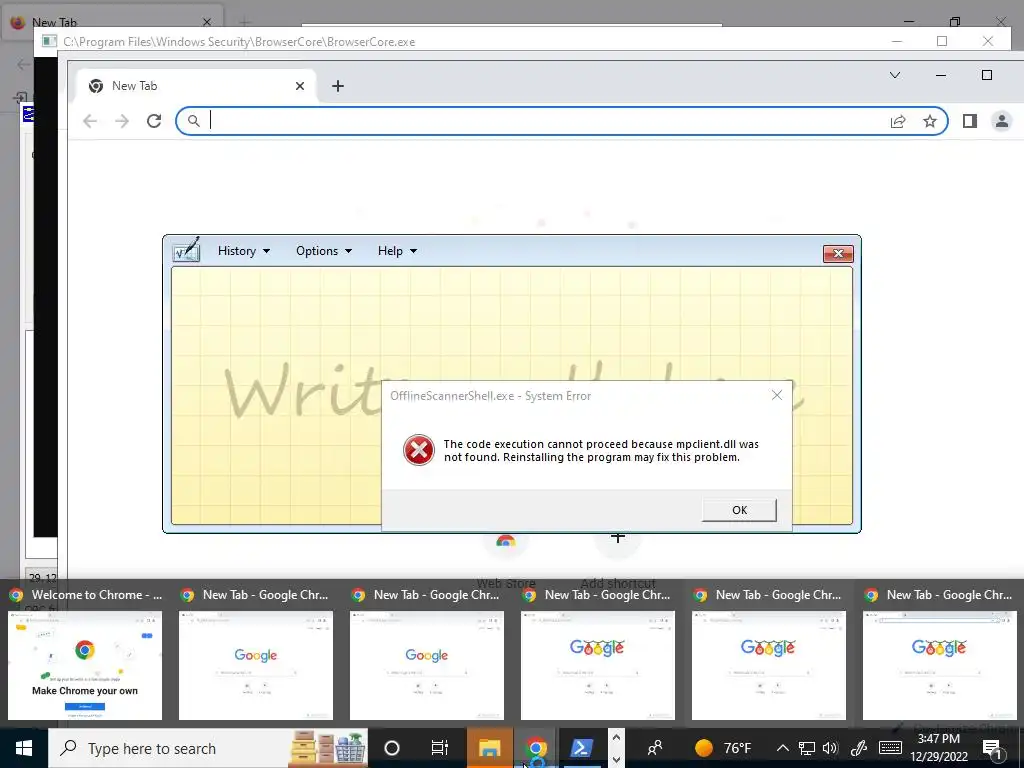Reload the Chrome page
The width and height of the screenshot is (1024, 768).
[x=154, y=121]
